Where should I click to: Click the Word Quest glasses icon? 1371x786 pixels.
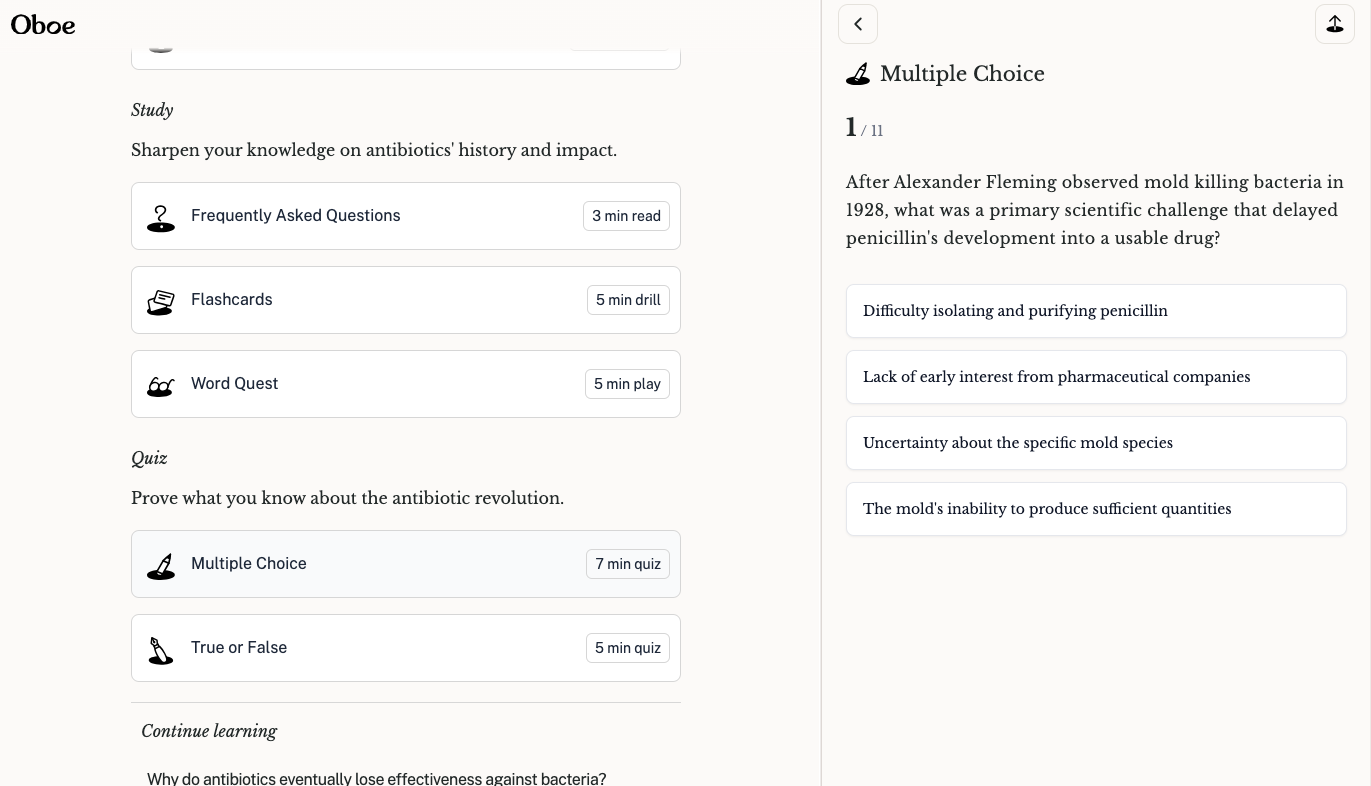[x=161, y=385]
